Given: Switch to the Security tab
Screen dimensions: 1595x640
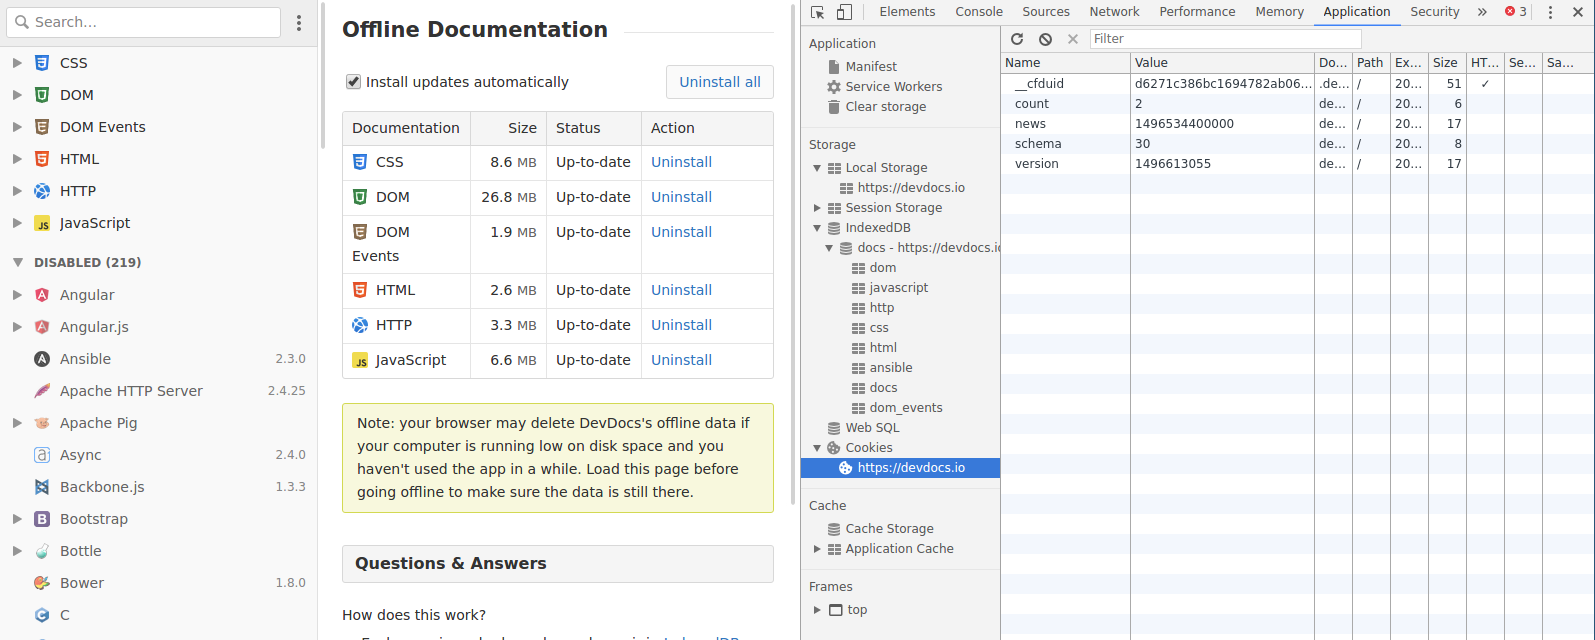Looking at the screenshot, I should point(1435,12).
